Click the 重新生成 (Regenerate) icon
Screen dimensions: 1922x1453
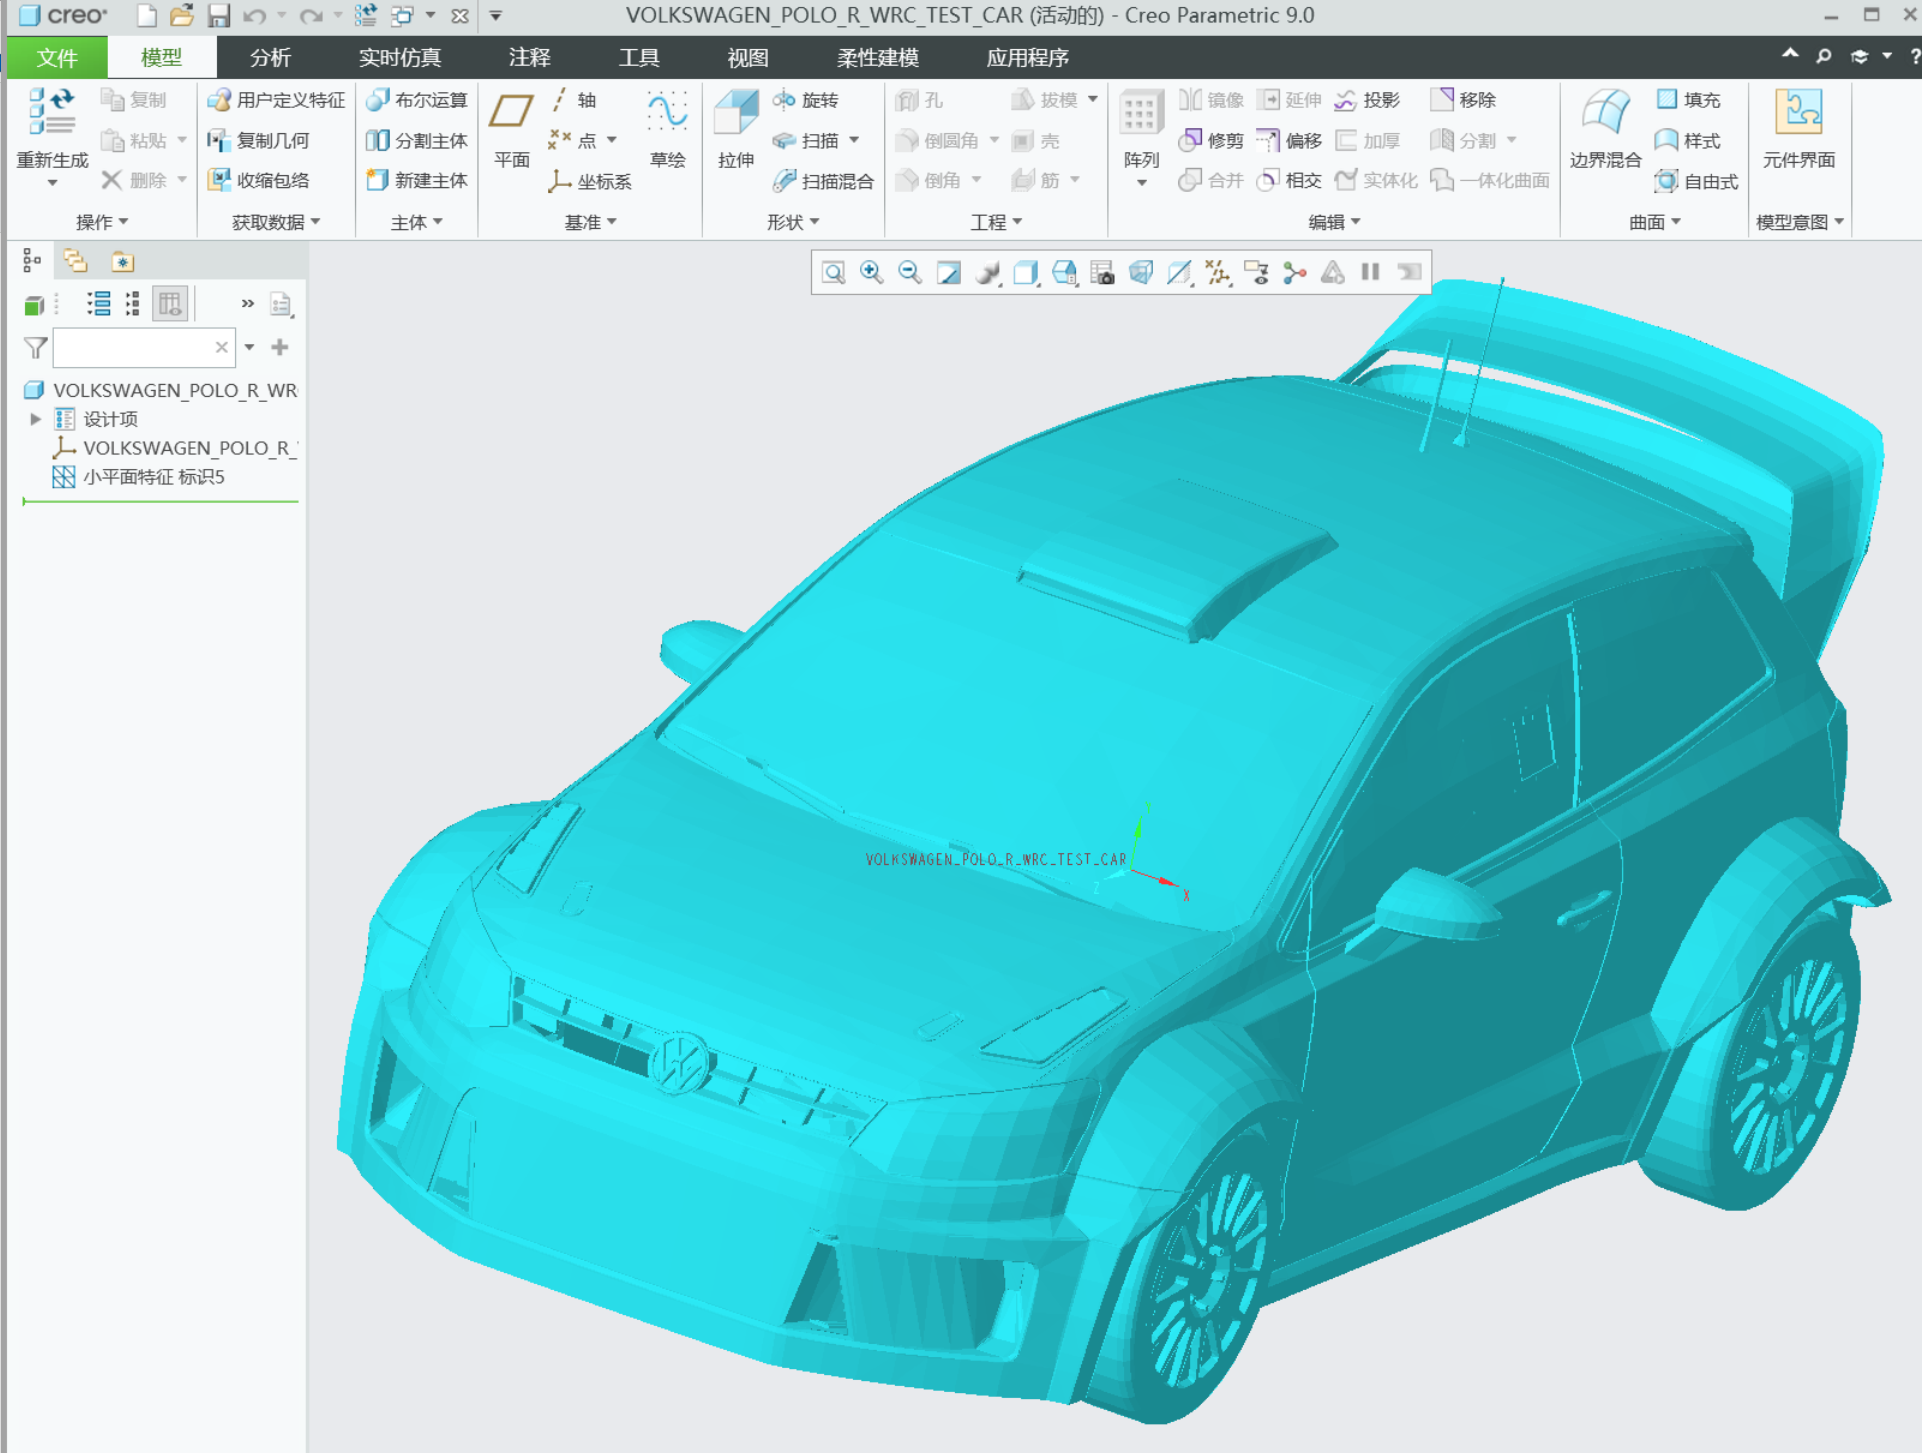(52, 112)
